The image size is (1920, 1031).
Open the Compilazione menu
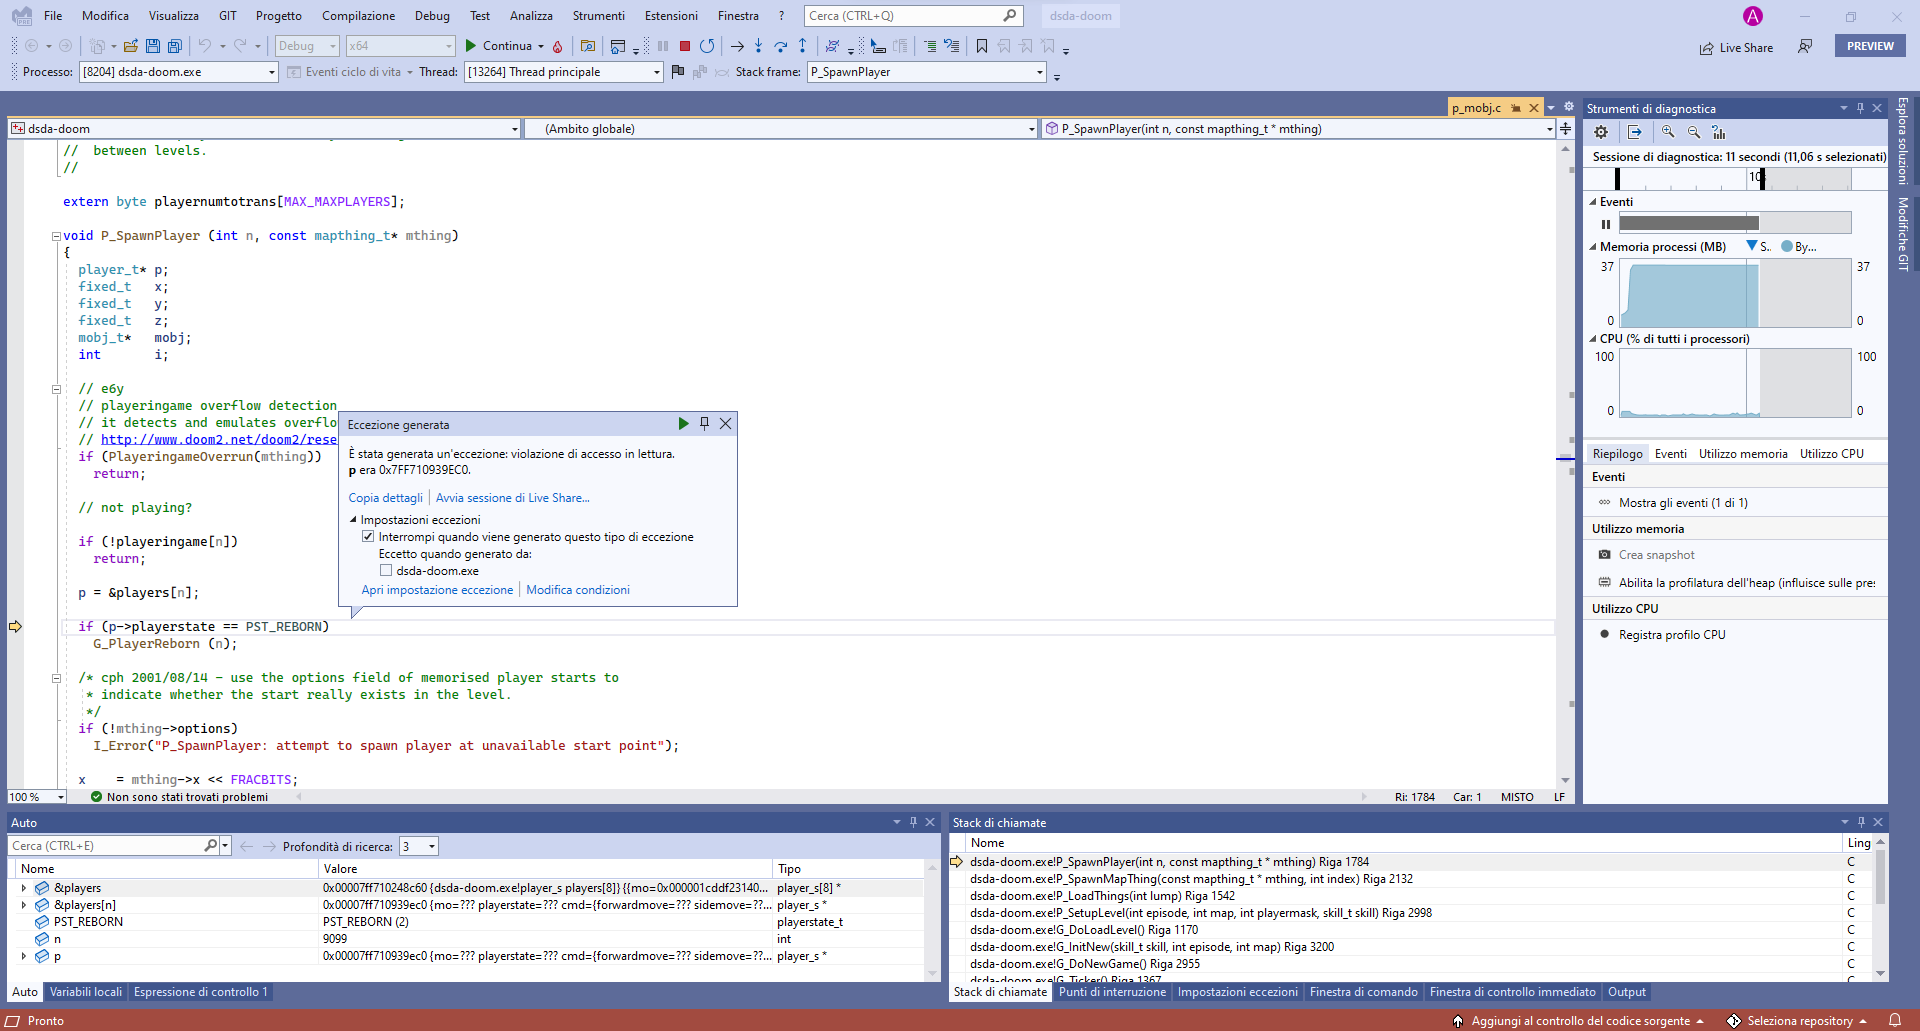[358, 16]
